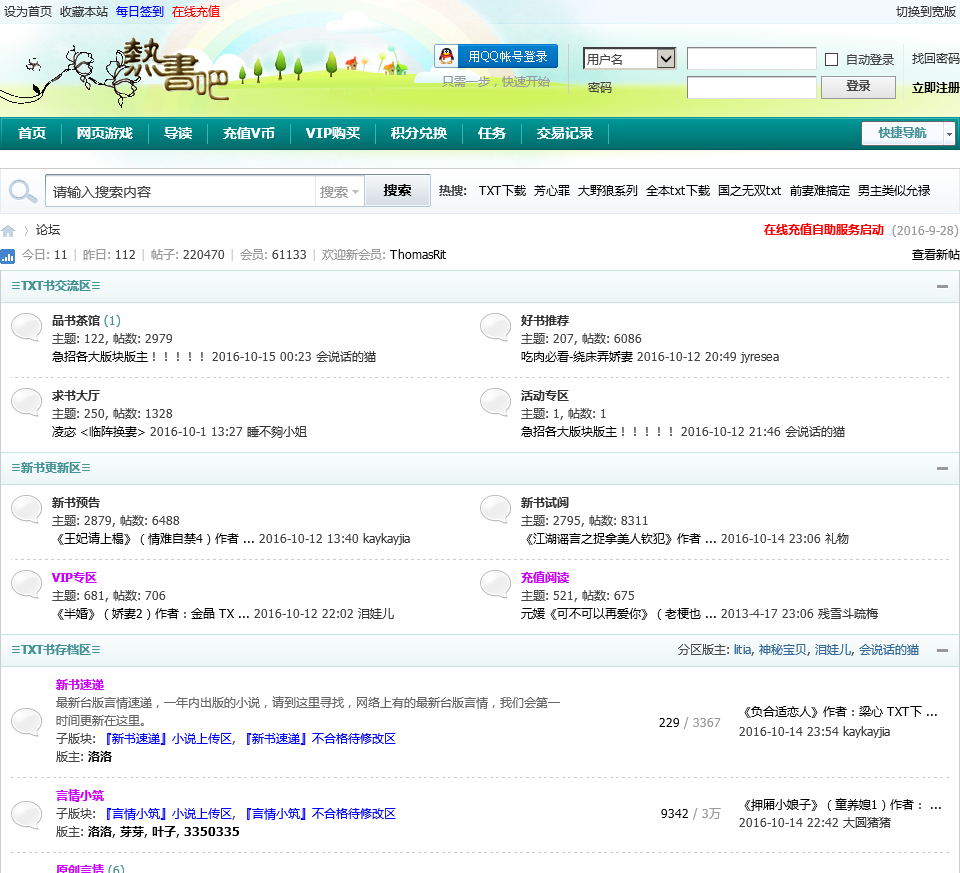Viewport: 960px width, 873px height.
Task: Click the home icon in the breadcrumb
Action: 8,231
